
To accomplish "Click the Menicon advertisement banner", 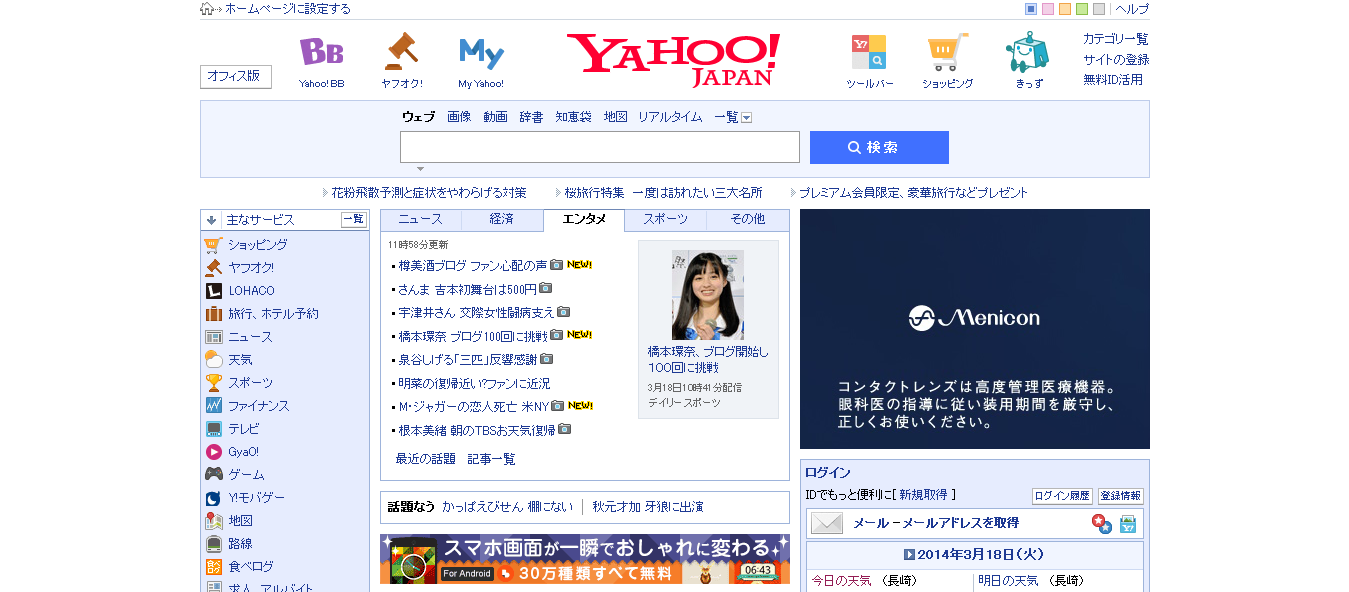I will coord(975,329).
